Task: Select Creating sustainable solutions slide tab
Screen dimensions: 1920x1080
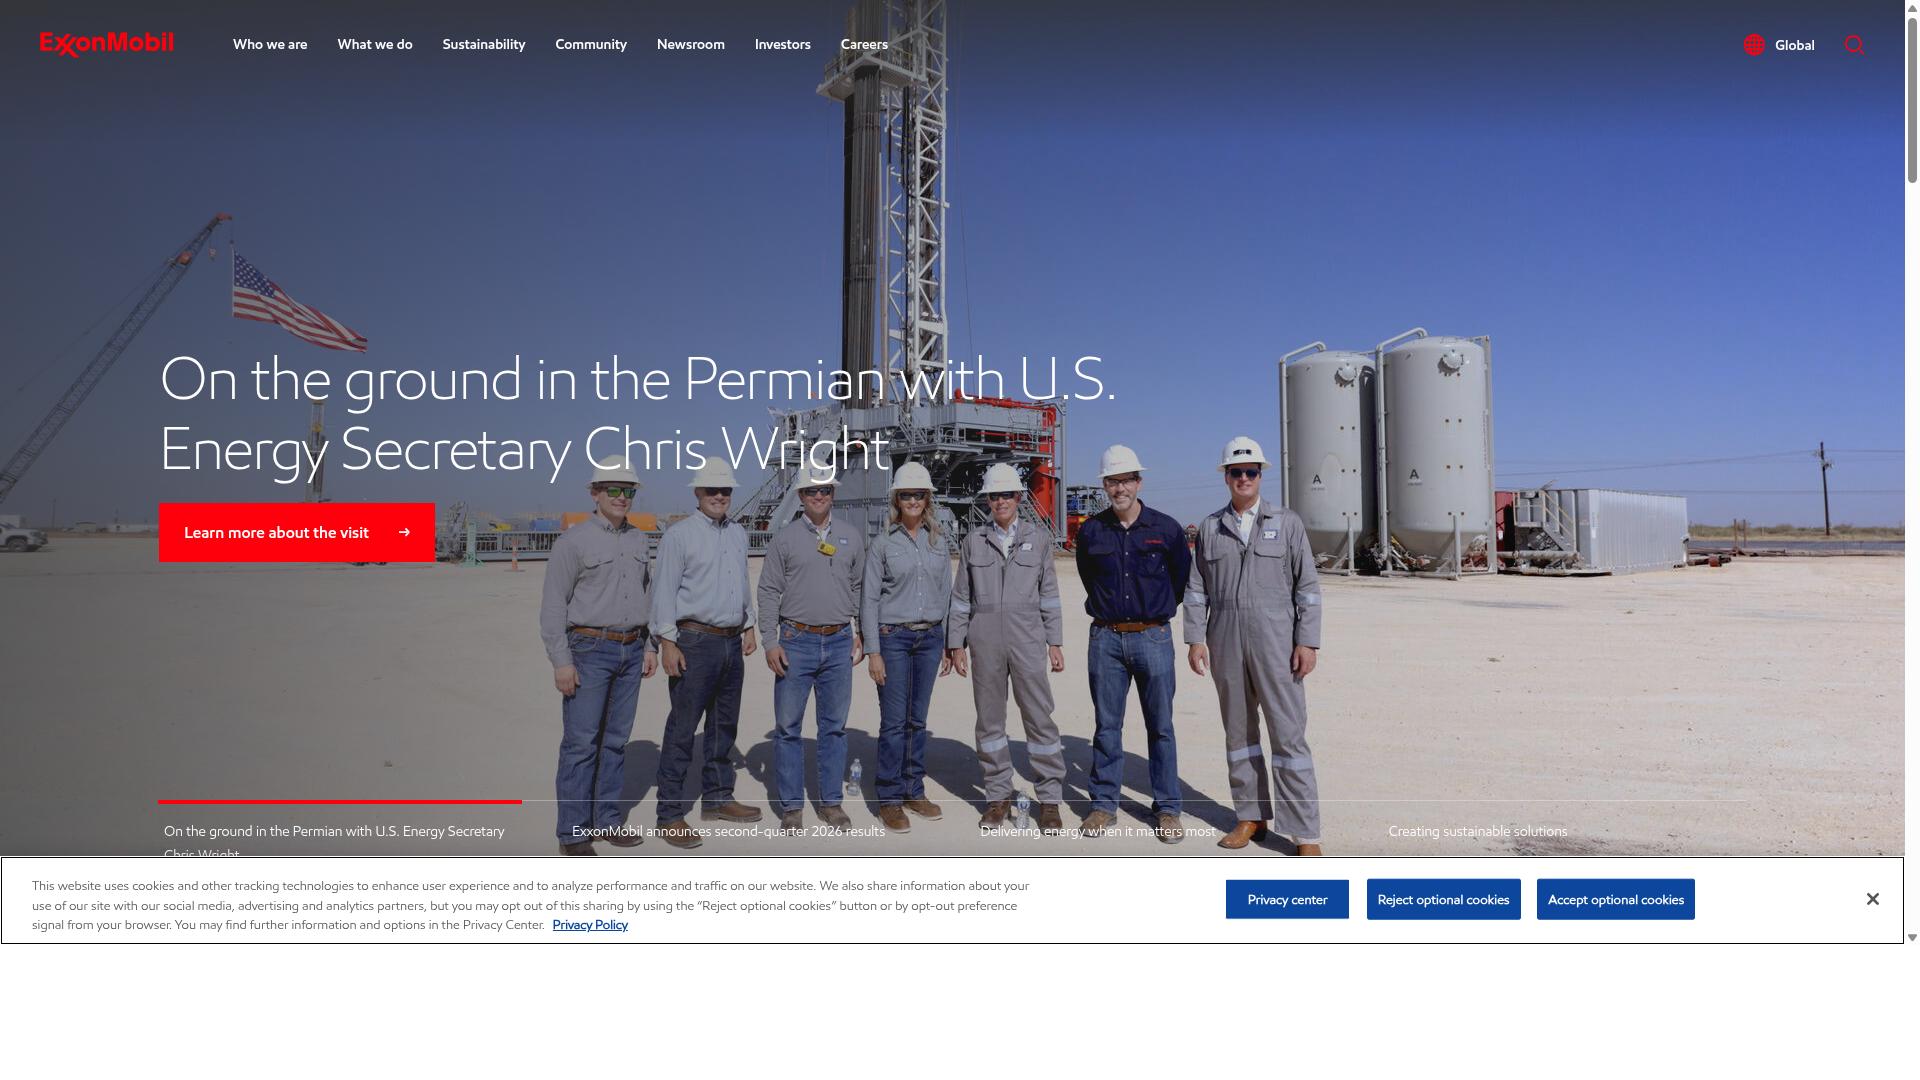Action: click(1477, 831)
